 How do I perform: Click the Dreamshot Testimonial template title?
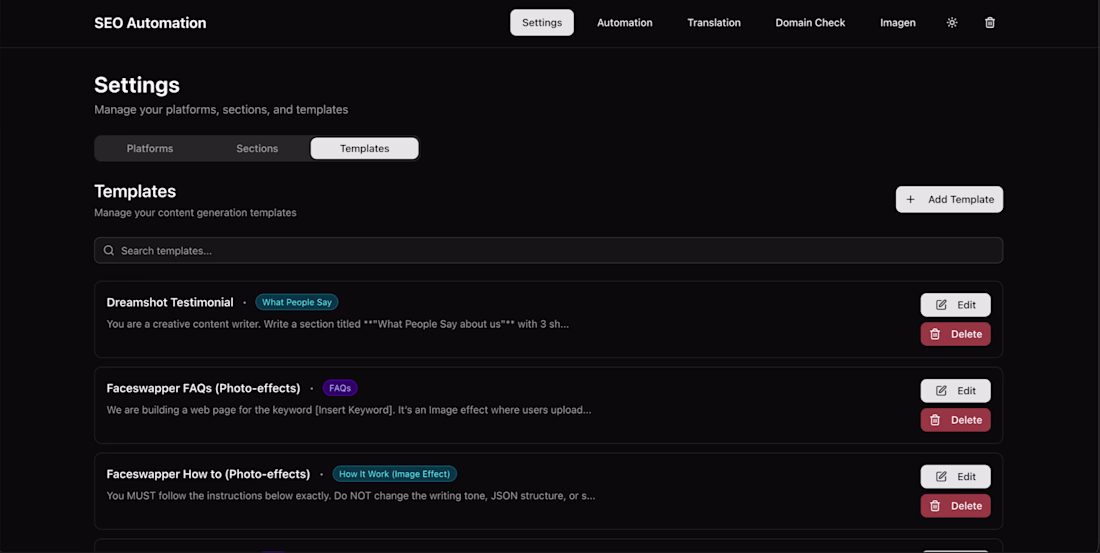click(x=170, y=302)
